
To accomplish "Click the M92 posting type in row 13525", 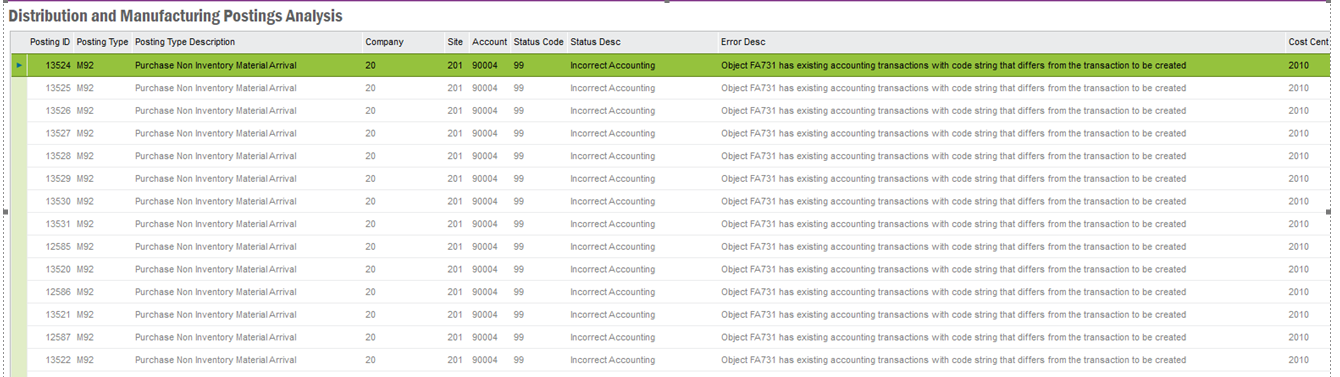I will coord(85,88).
